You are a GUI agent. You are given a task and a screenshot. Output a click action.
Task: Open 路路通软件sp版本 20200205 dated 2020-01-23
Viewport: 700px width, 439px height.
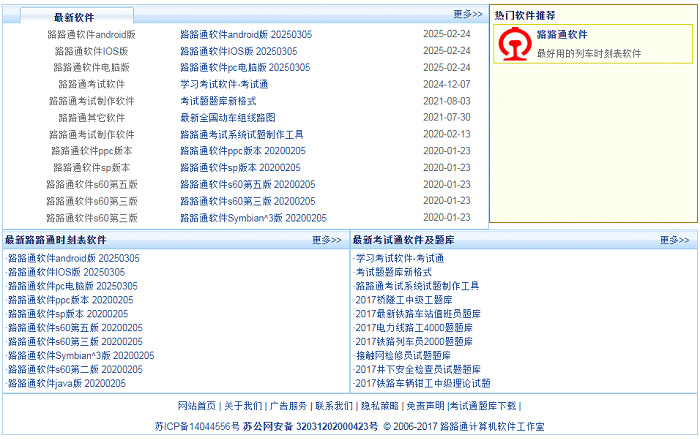coord(240,168)
